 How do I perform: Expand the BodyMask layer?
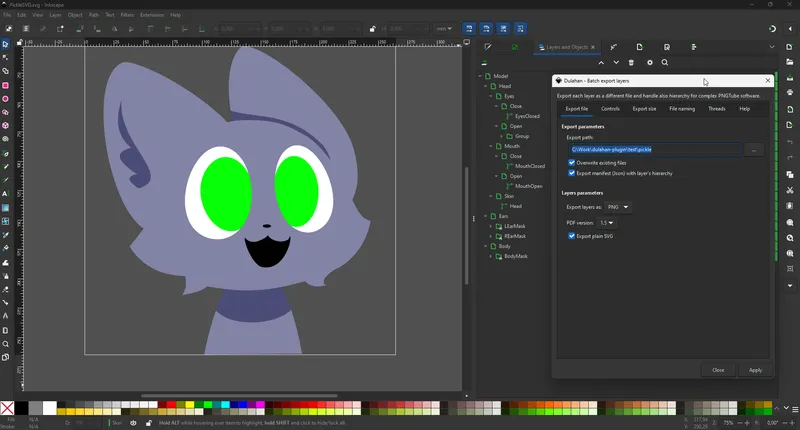coord(491,256)
